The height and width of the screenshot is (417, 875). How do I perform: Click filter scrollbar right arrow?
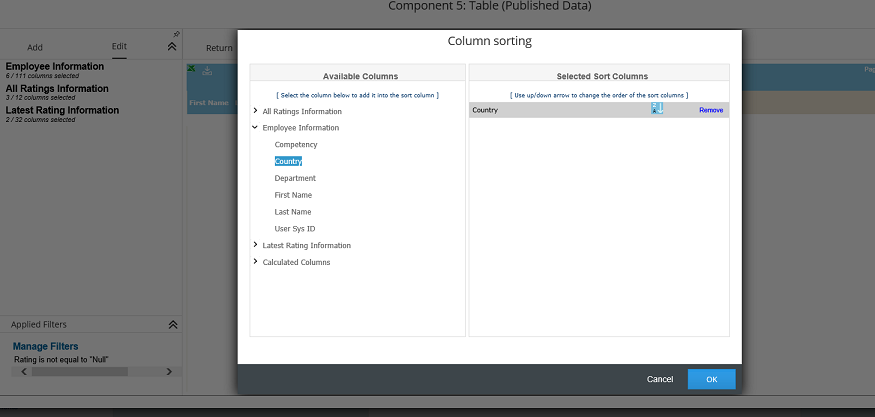(169, 372)
